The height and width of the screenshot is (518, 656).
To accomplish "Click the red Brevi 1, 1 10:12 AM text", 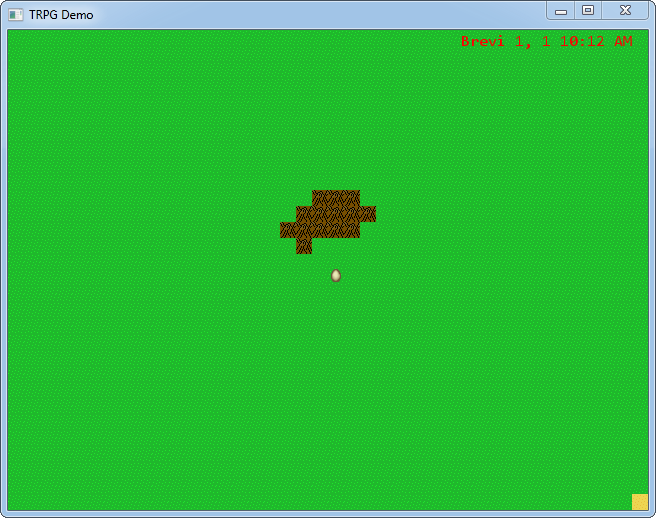I will click(546, 41).
